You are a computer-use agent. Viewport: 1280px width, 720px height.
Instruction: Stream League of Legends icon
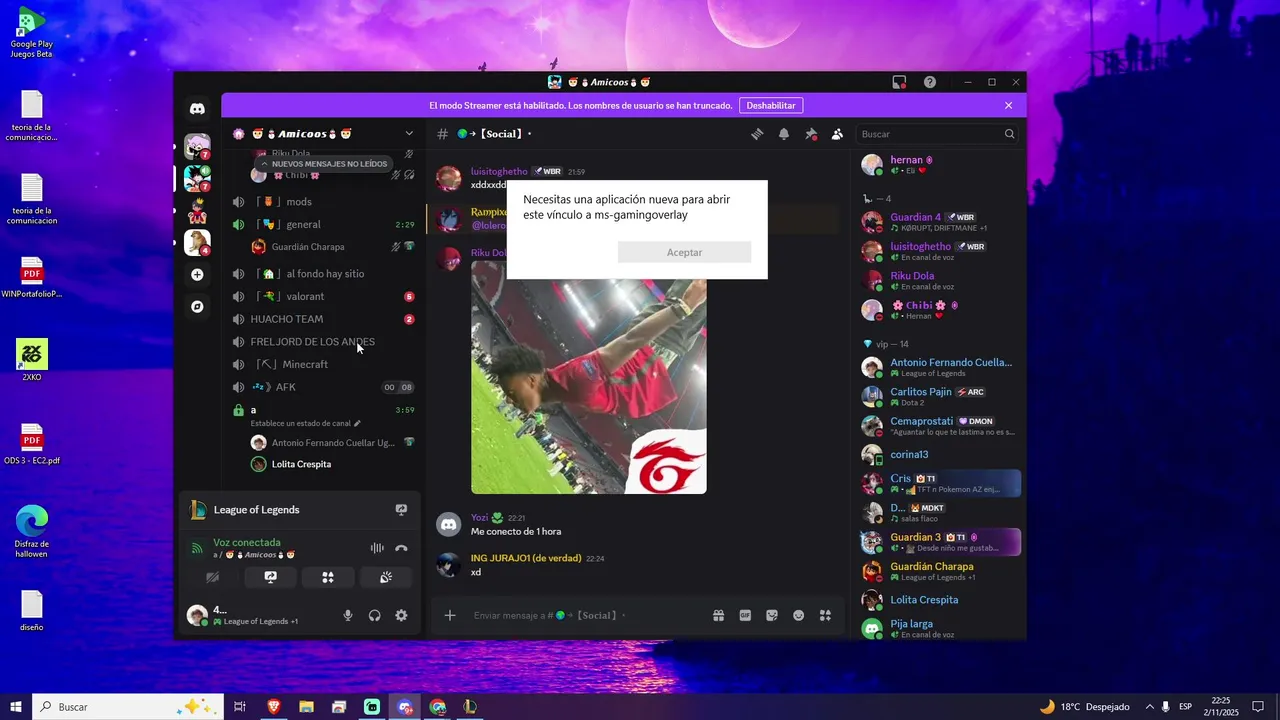coord(401,510)
